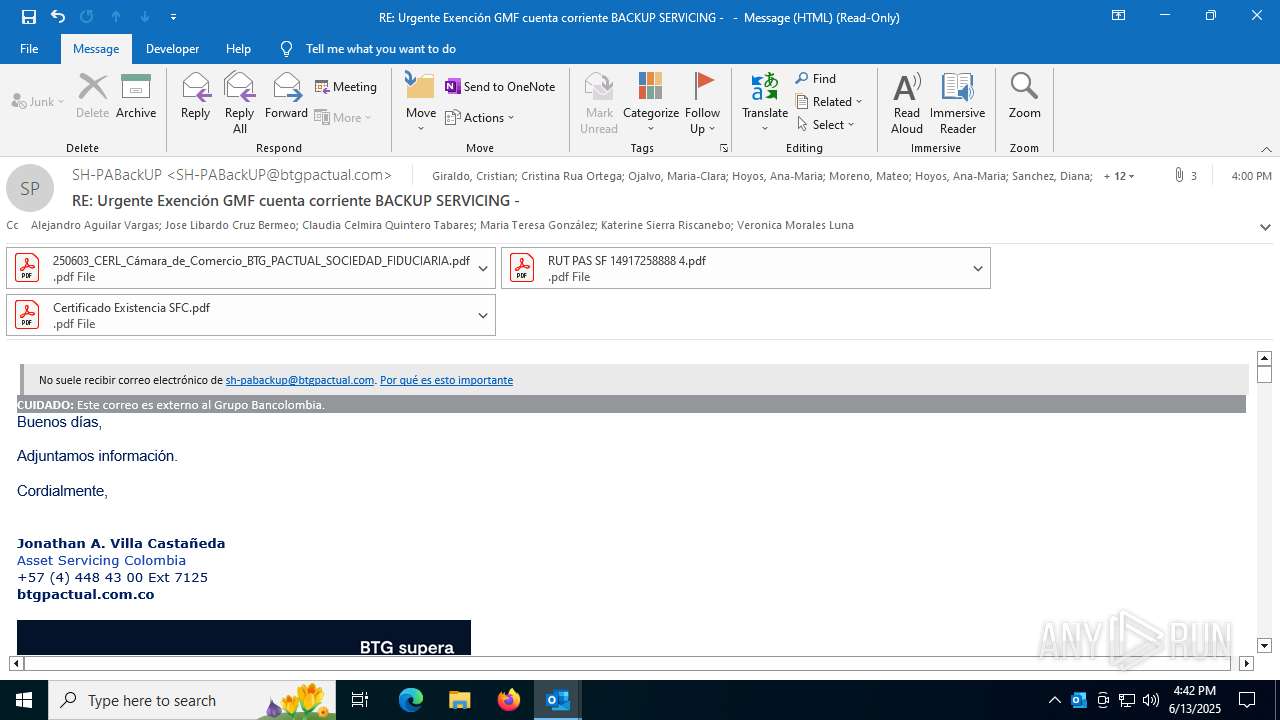Viewport: 1280px width, 720px height.
Task: Show the additional +12 recipients
Action: (x=1119, y=176)
